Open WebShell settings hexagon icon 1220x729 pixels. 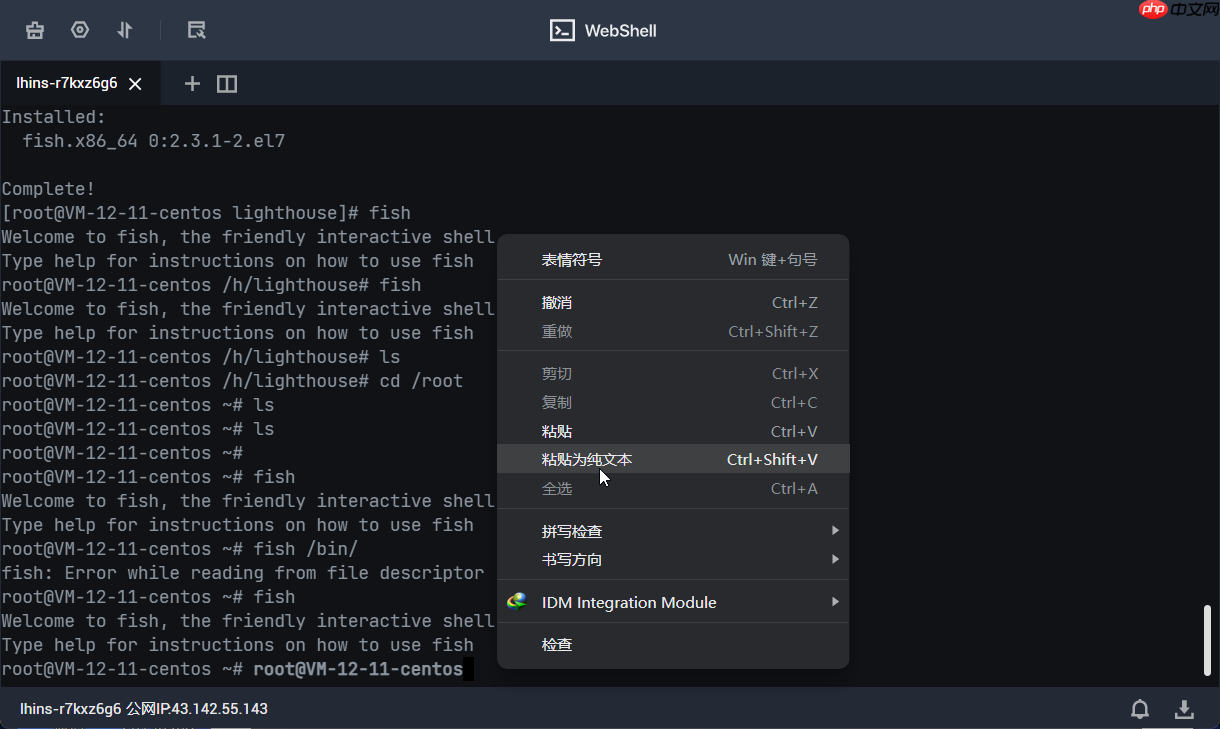[x=80, y=30]
